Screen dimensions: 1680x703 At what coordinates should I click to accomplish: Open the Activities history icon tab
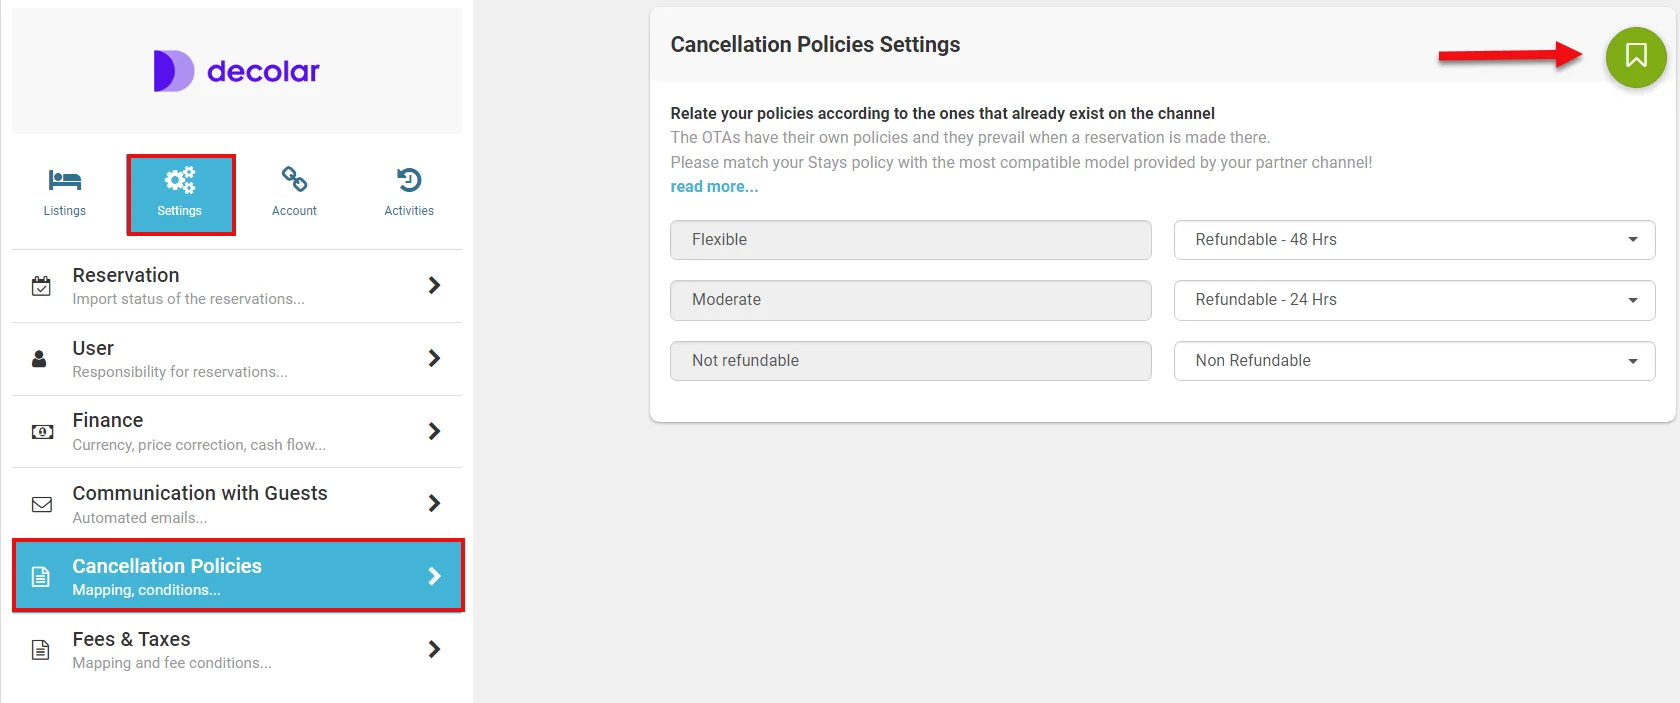[409, 181]
